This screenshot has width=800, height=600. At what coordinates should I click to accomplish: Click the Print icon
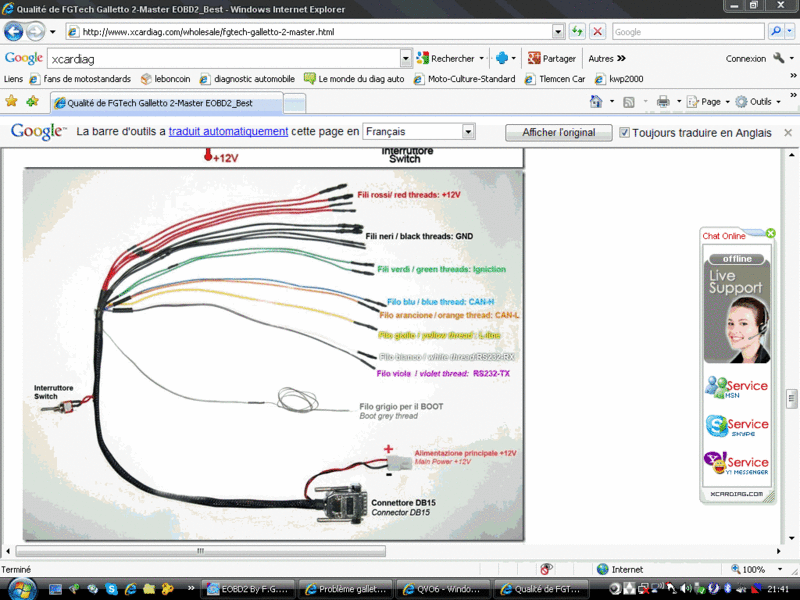point(663,102)
